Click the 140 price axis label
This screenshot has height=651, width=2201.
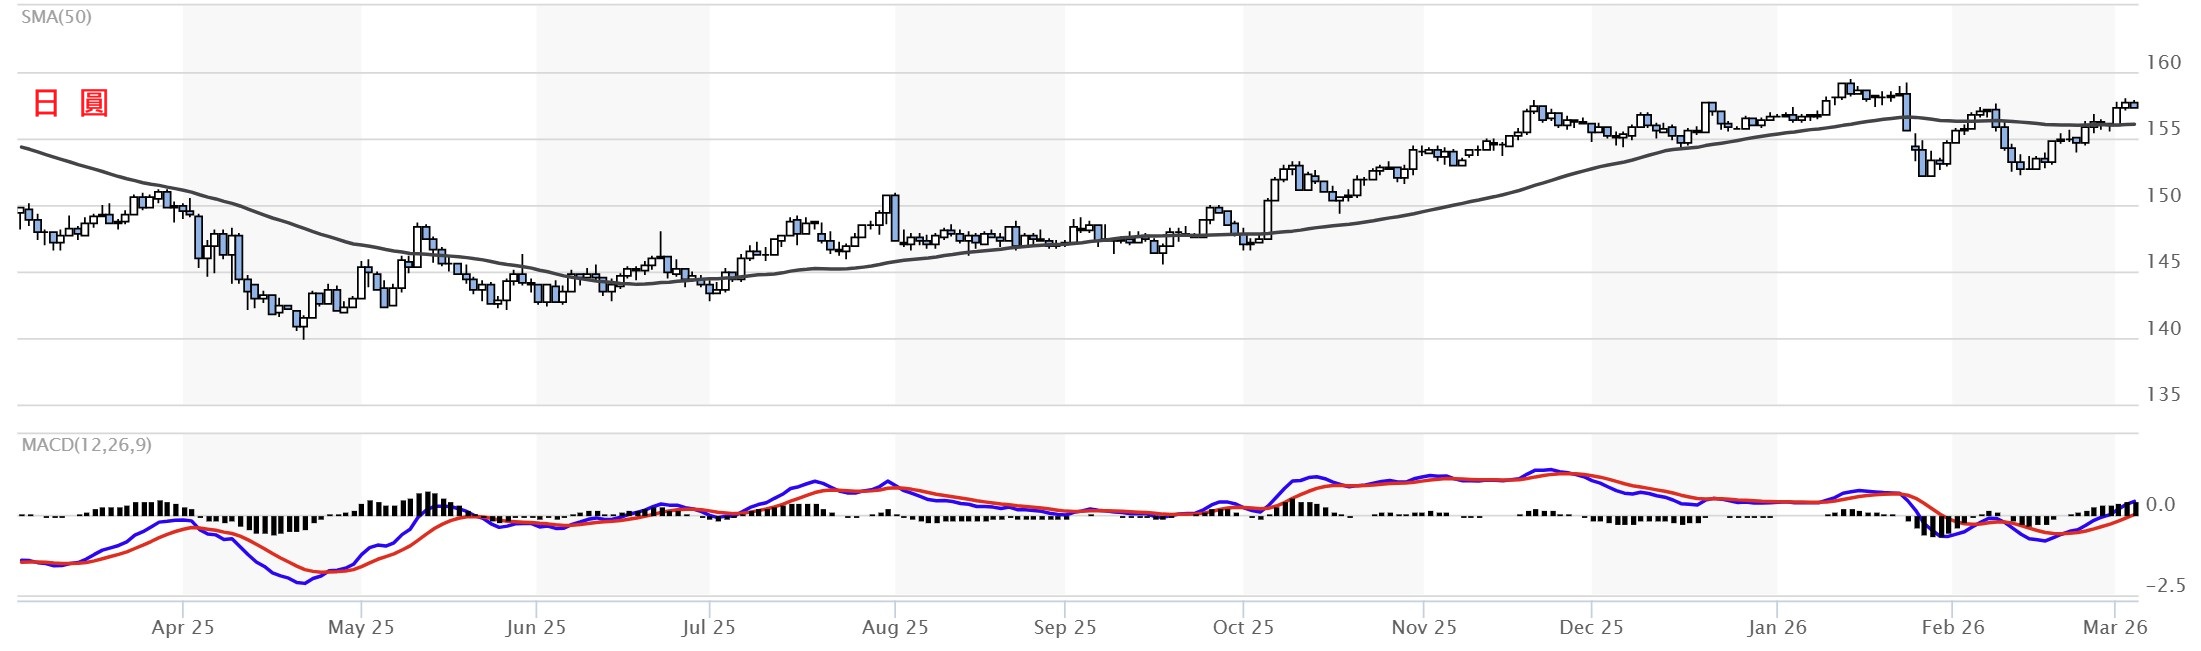2164,329
